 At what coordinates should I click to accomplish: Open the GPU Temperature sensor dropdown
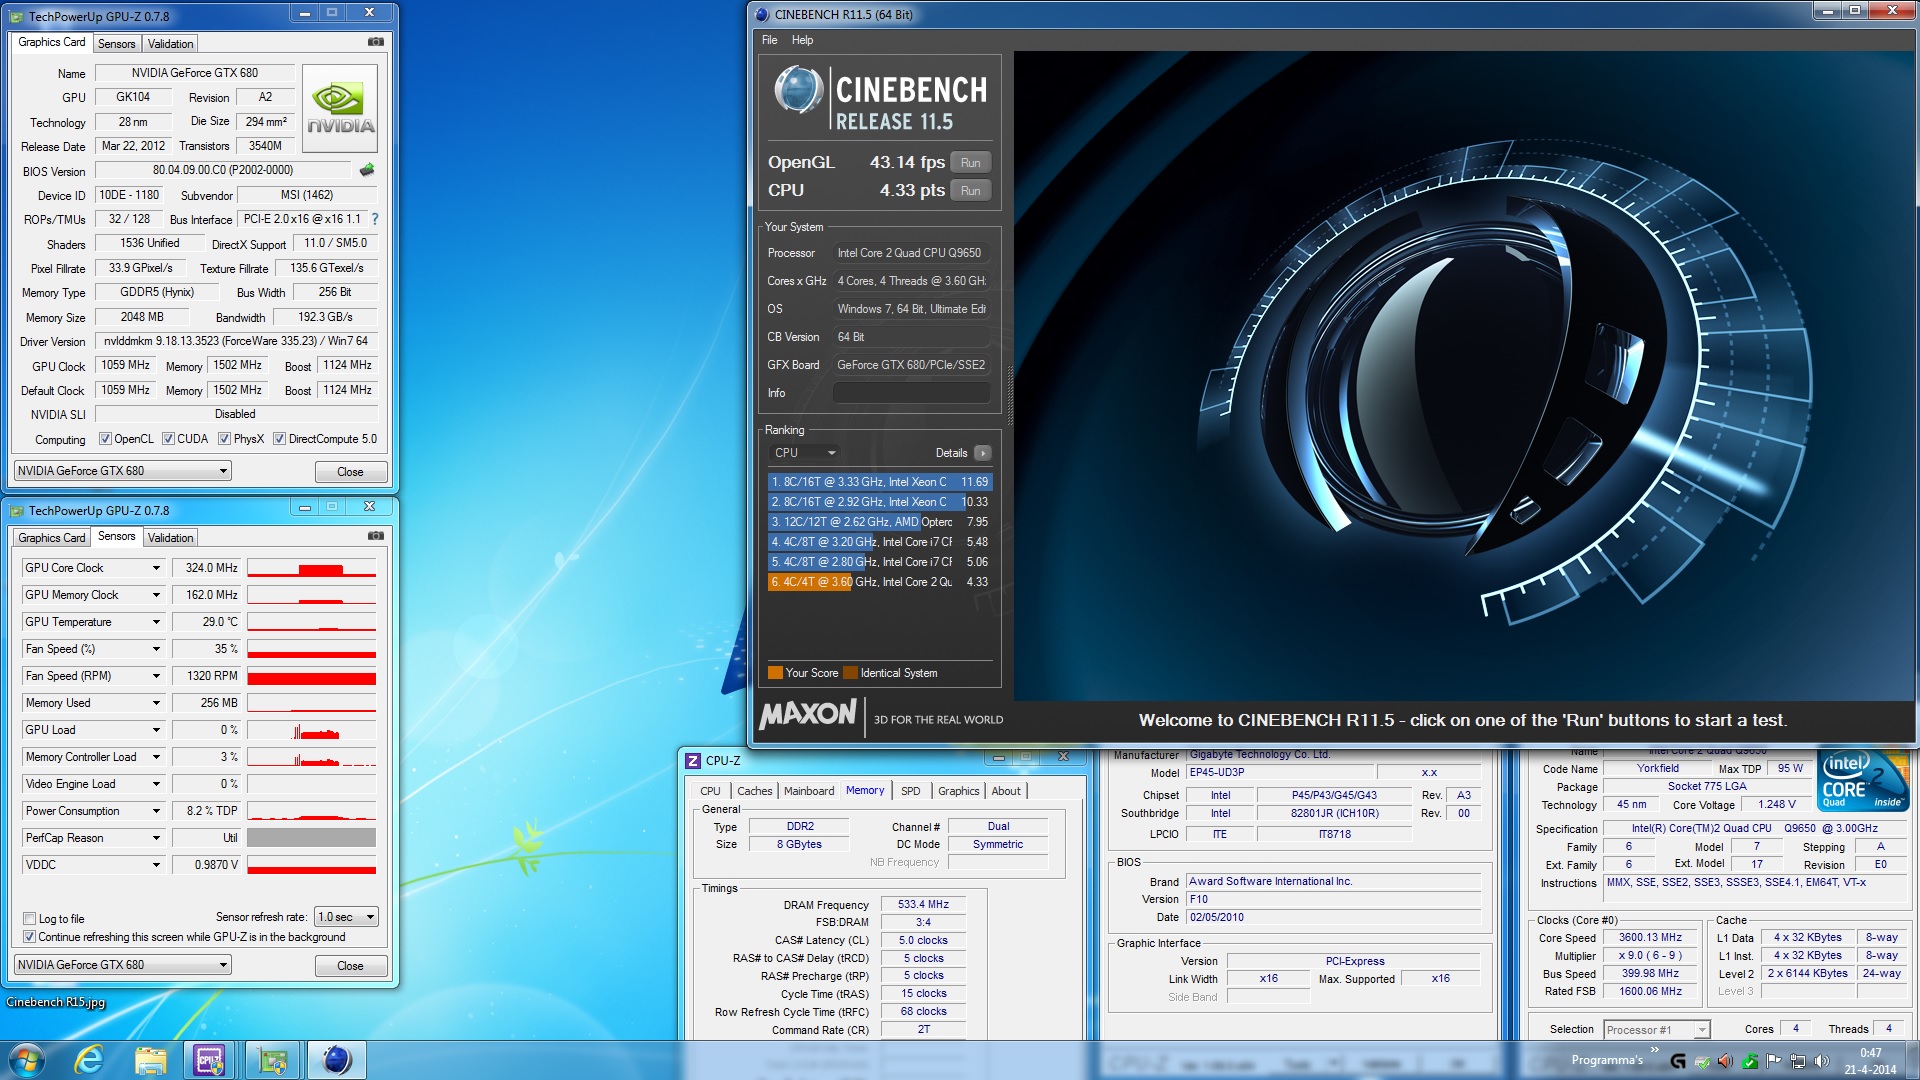[156, 622]
